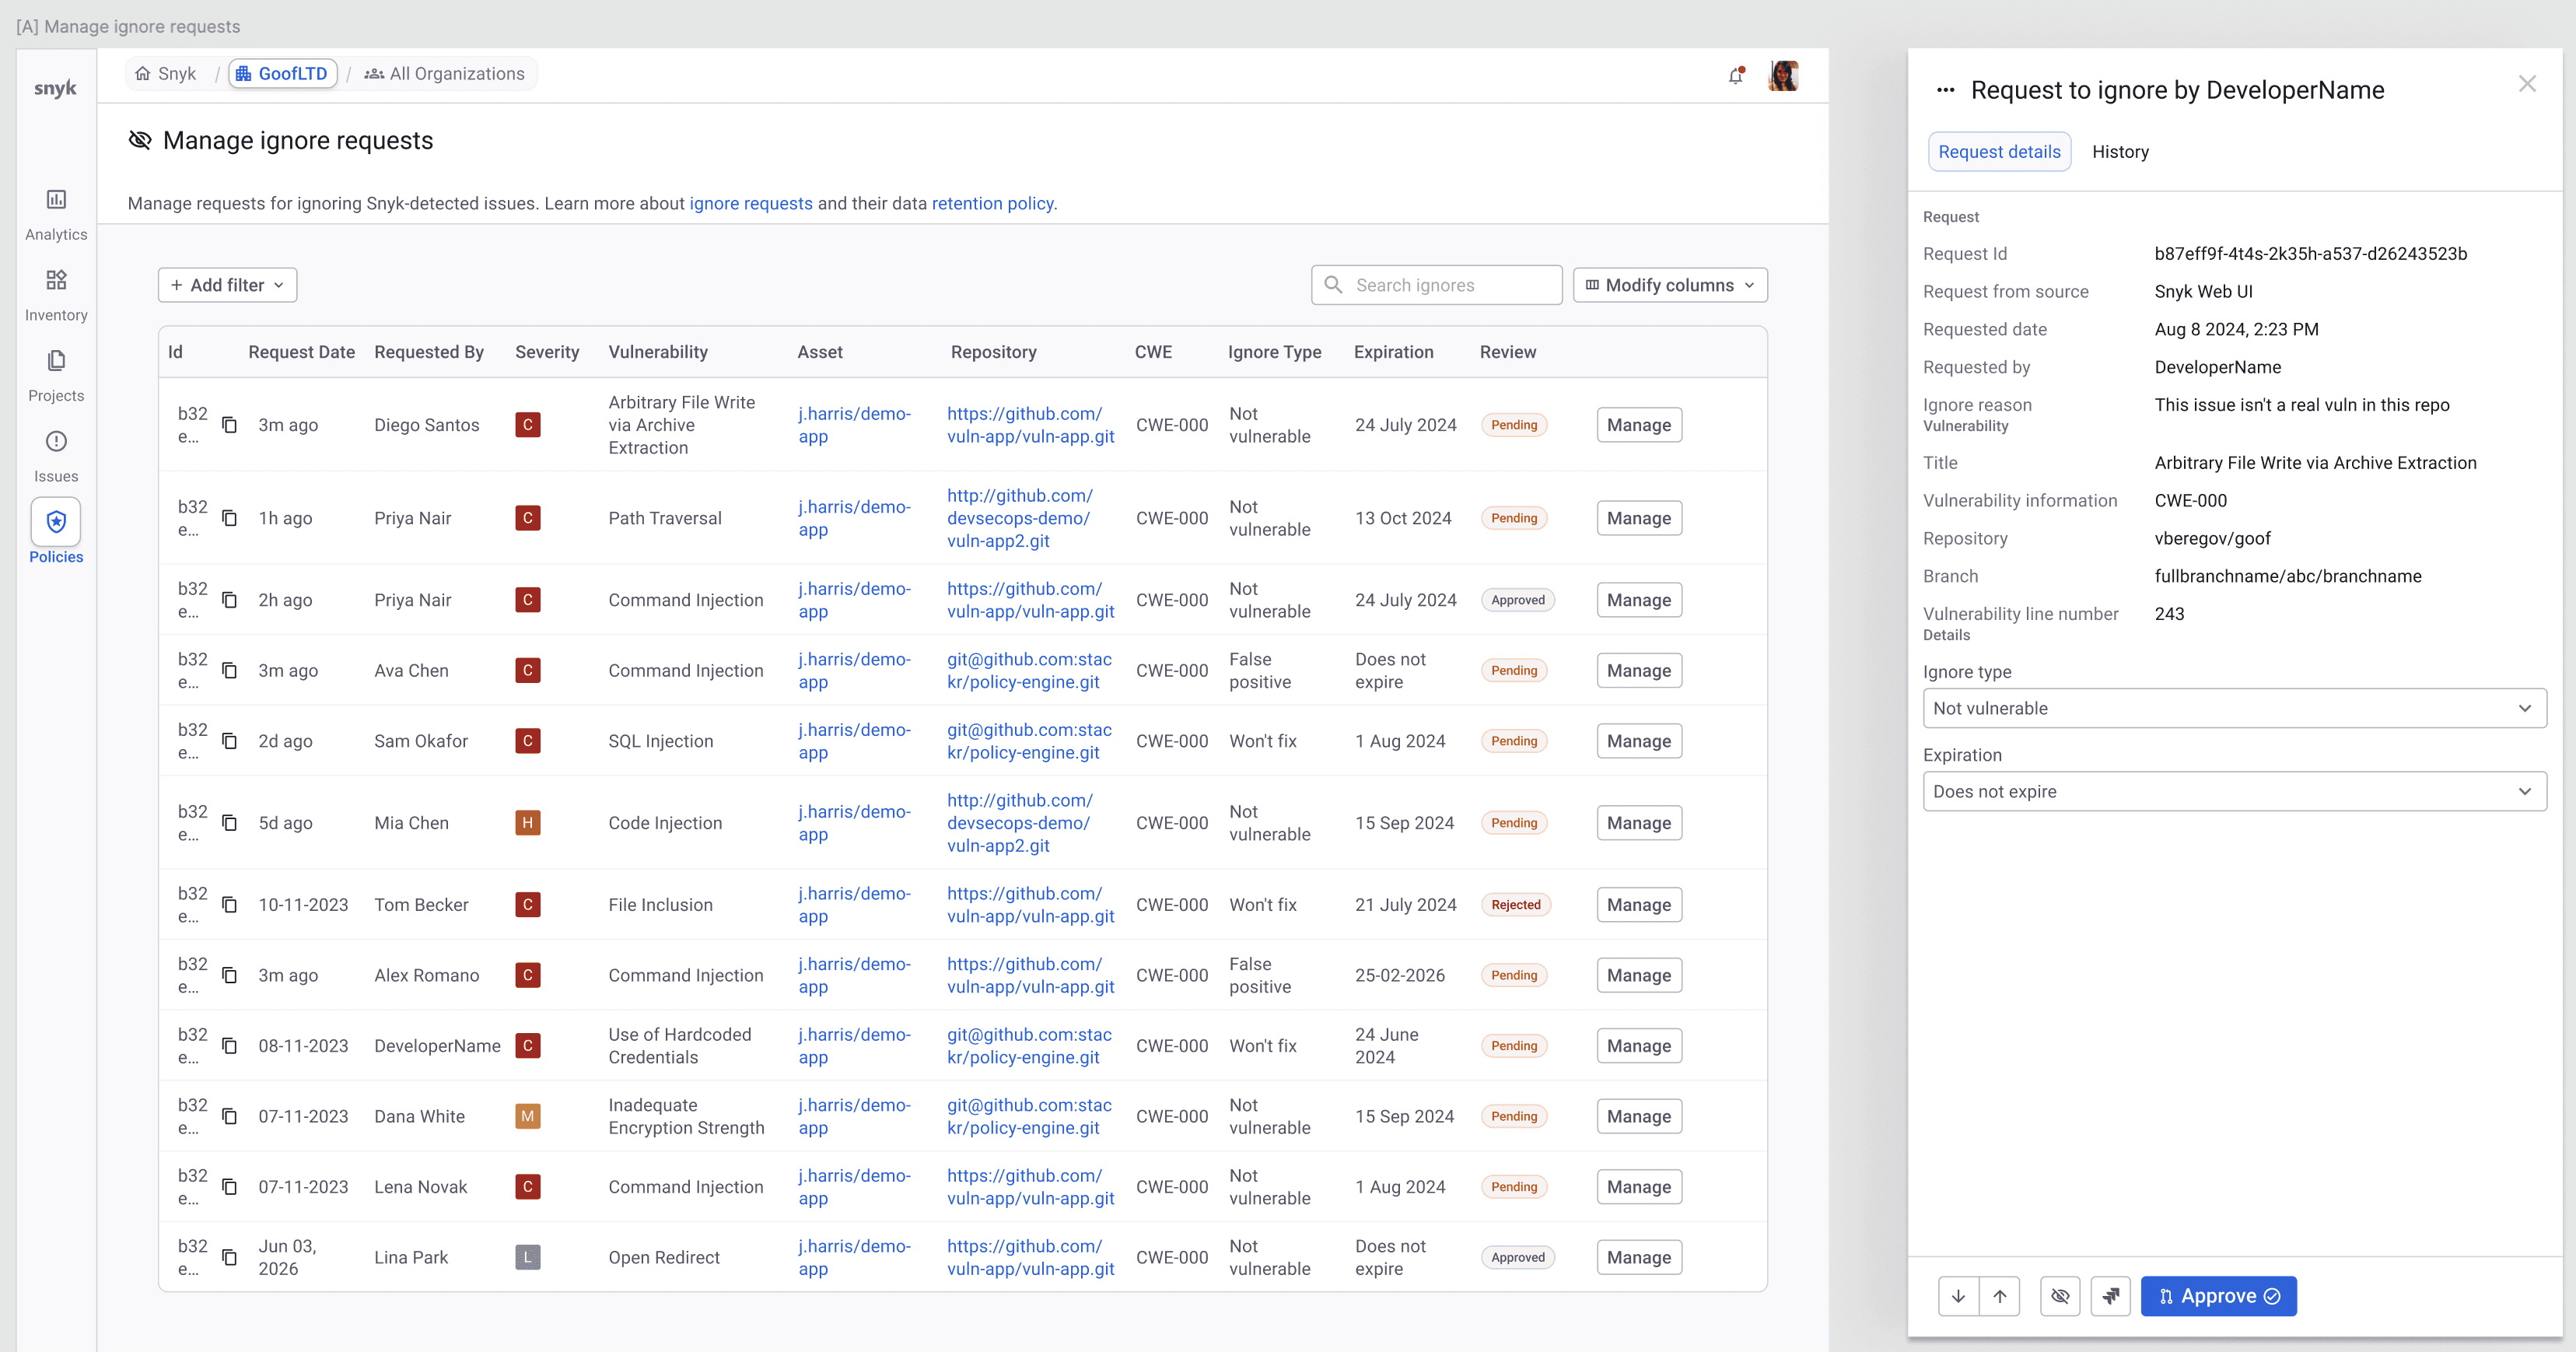Click the Approve button
The image size is (2576, 1352).
[x=2219, y=1296]
